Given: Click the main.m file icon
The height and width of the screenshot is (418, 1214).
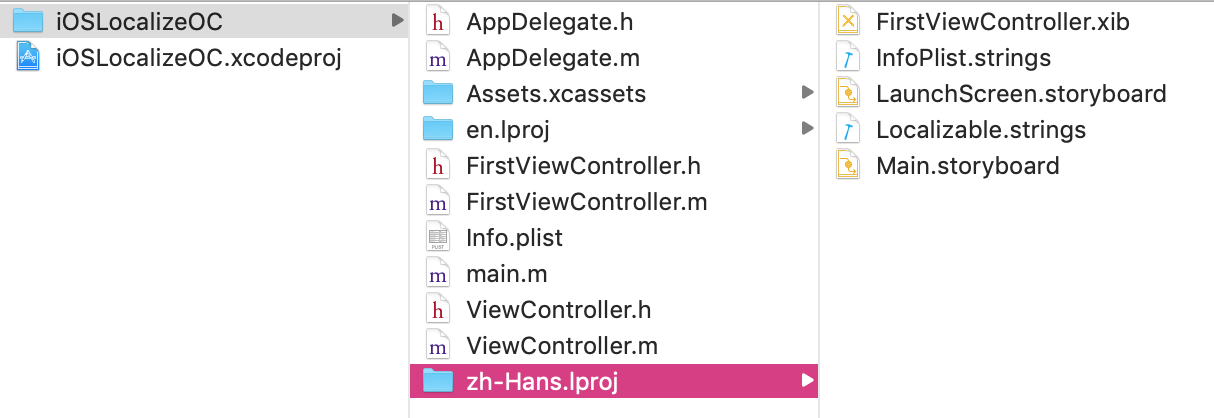Looking at the screenshot, I should (x=437, y=273).
